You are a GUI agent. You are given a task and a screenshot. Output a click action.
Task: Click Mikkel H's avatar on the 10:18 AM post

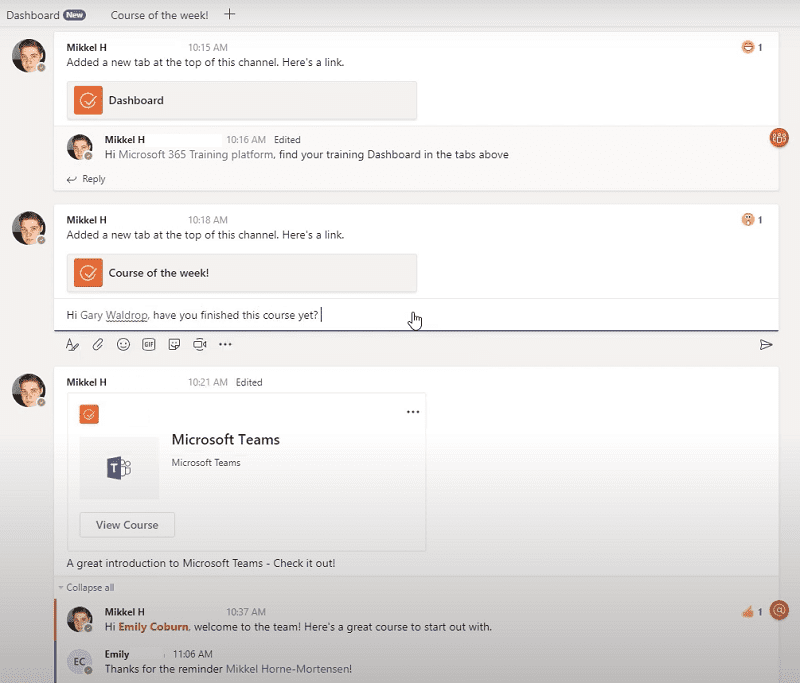tap(29, 228)
